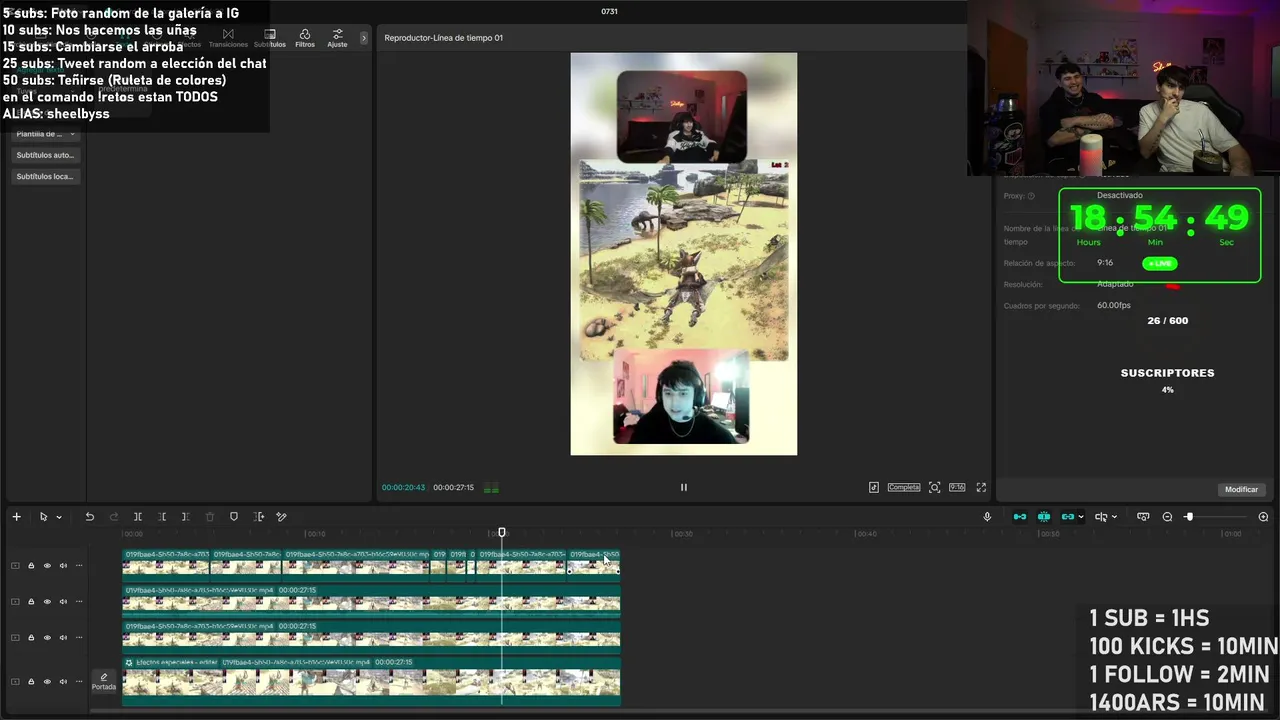The width and height of the screenshot is (1280, 720).
Task: Click the trash delete icon
Action: click(x=209, y=517)
